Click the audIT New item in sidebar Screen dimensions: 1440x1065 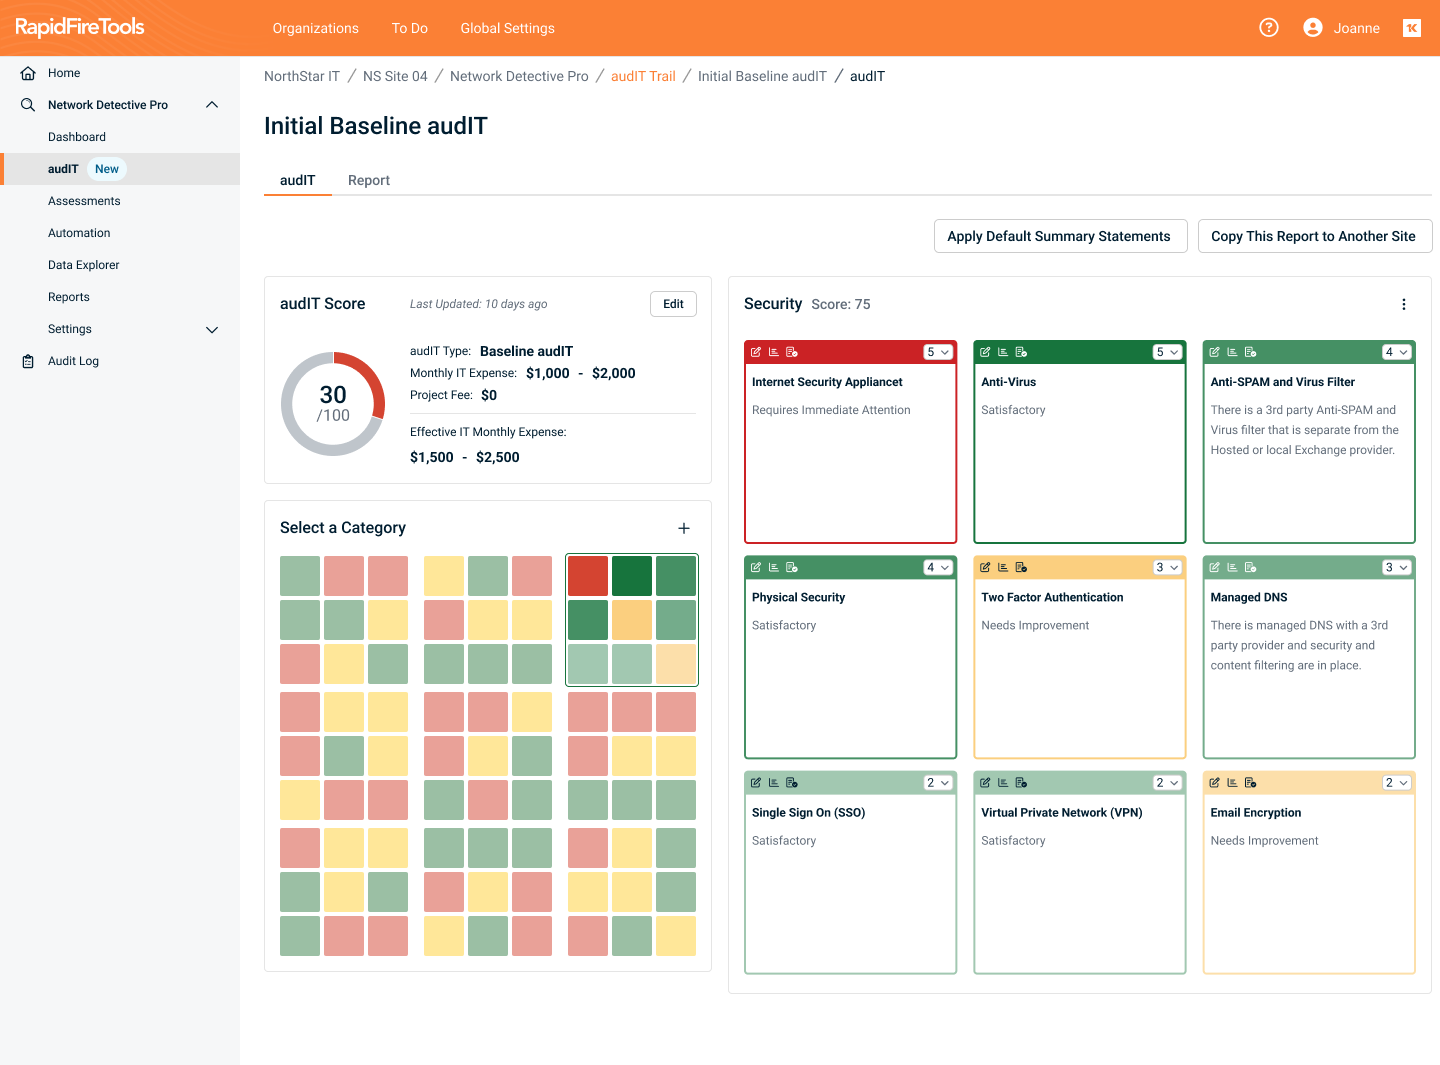(120, 169)
